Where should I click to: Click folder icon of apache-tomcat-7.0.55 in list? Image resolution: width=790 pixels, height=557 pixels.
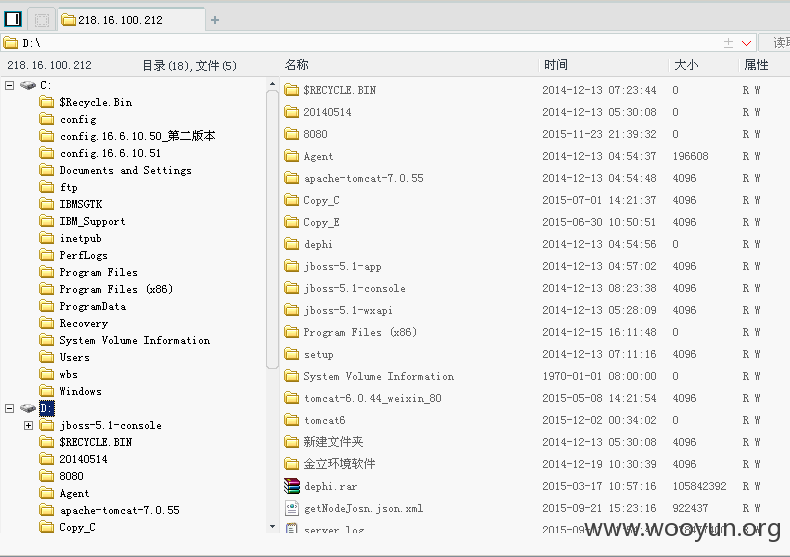pos(292,178)
